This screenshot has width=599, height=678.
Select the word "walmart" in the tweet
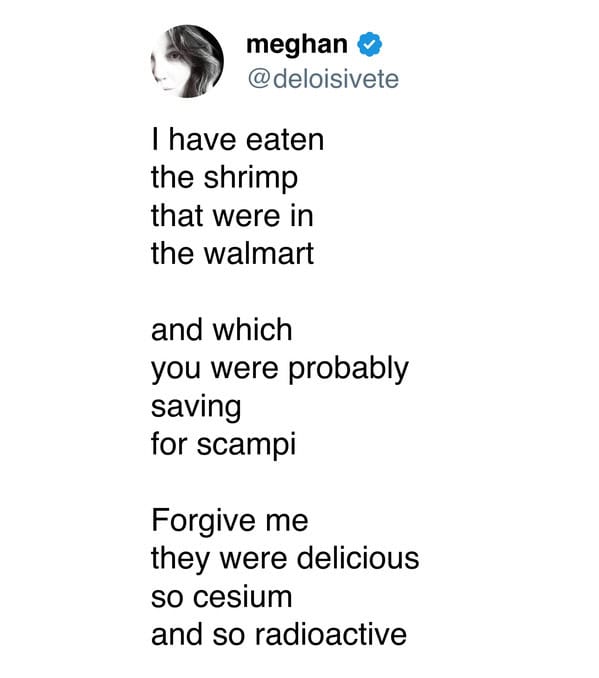[x=259, y=254]
